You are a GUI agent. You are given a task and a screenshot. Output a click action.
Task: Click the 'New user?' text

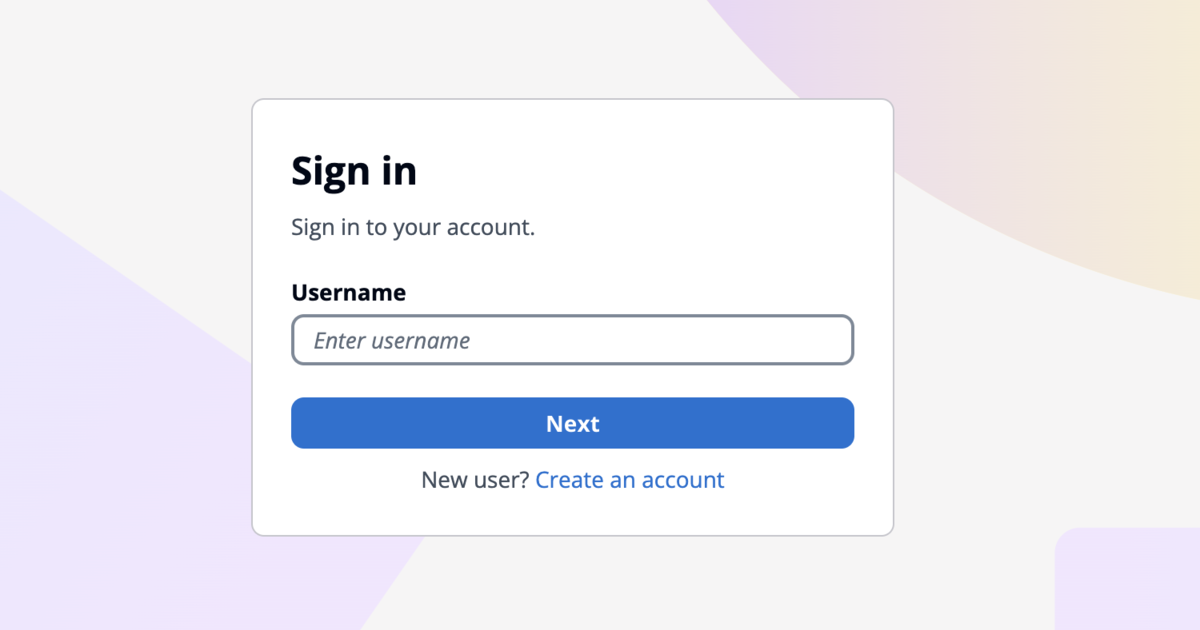coord(475,480)
